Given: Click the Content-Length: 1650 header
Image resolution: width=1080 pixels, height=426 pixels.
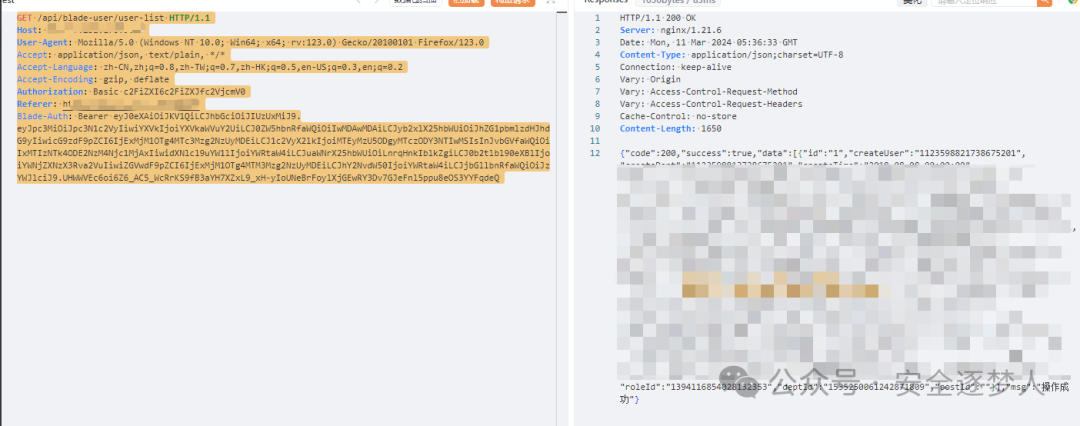Looking at the screenshot, I should (670, 130).
